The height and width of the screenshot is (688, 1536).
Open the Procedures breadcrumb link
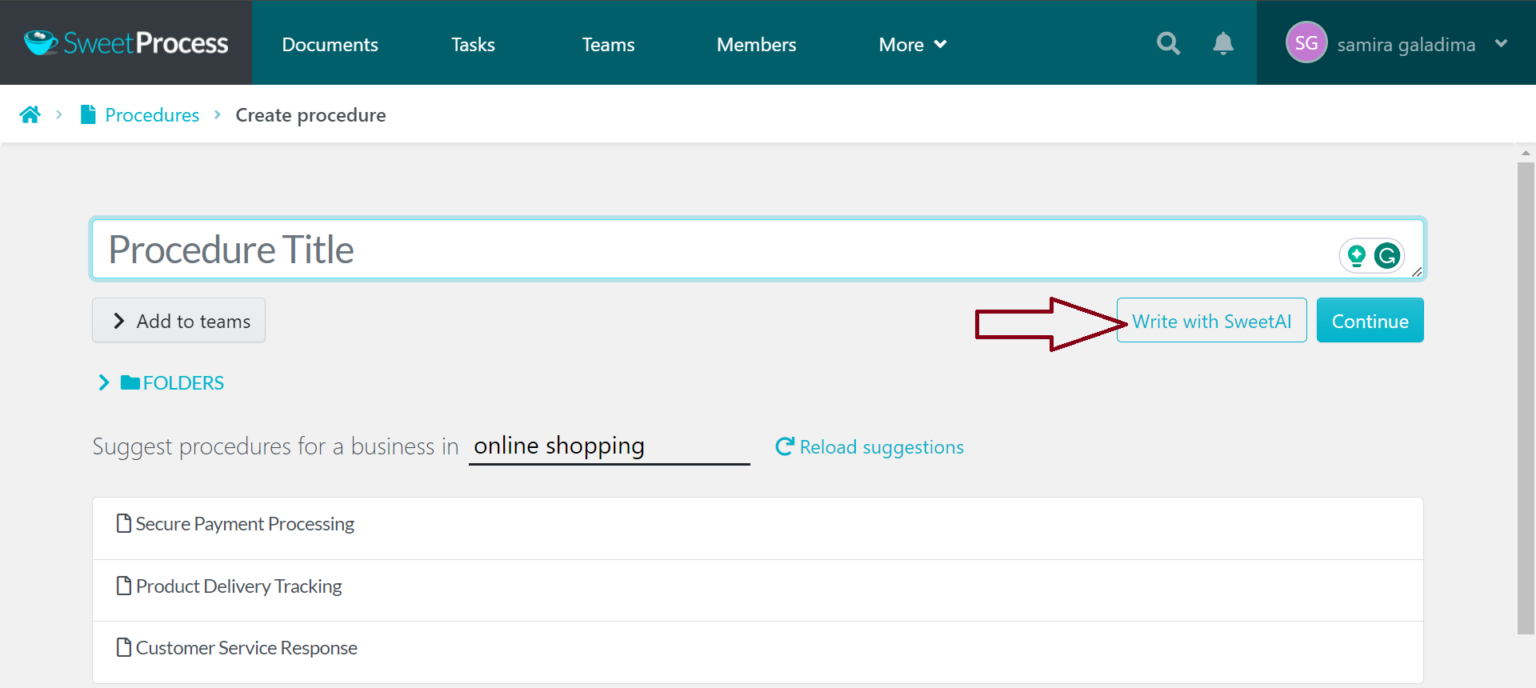click(152, 115)
